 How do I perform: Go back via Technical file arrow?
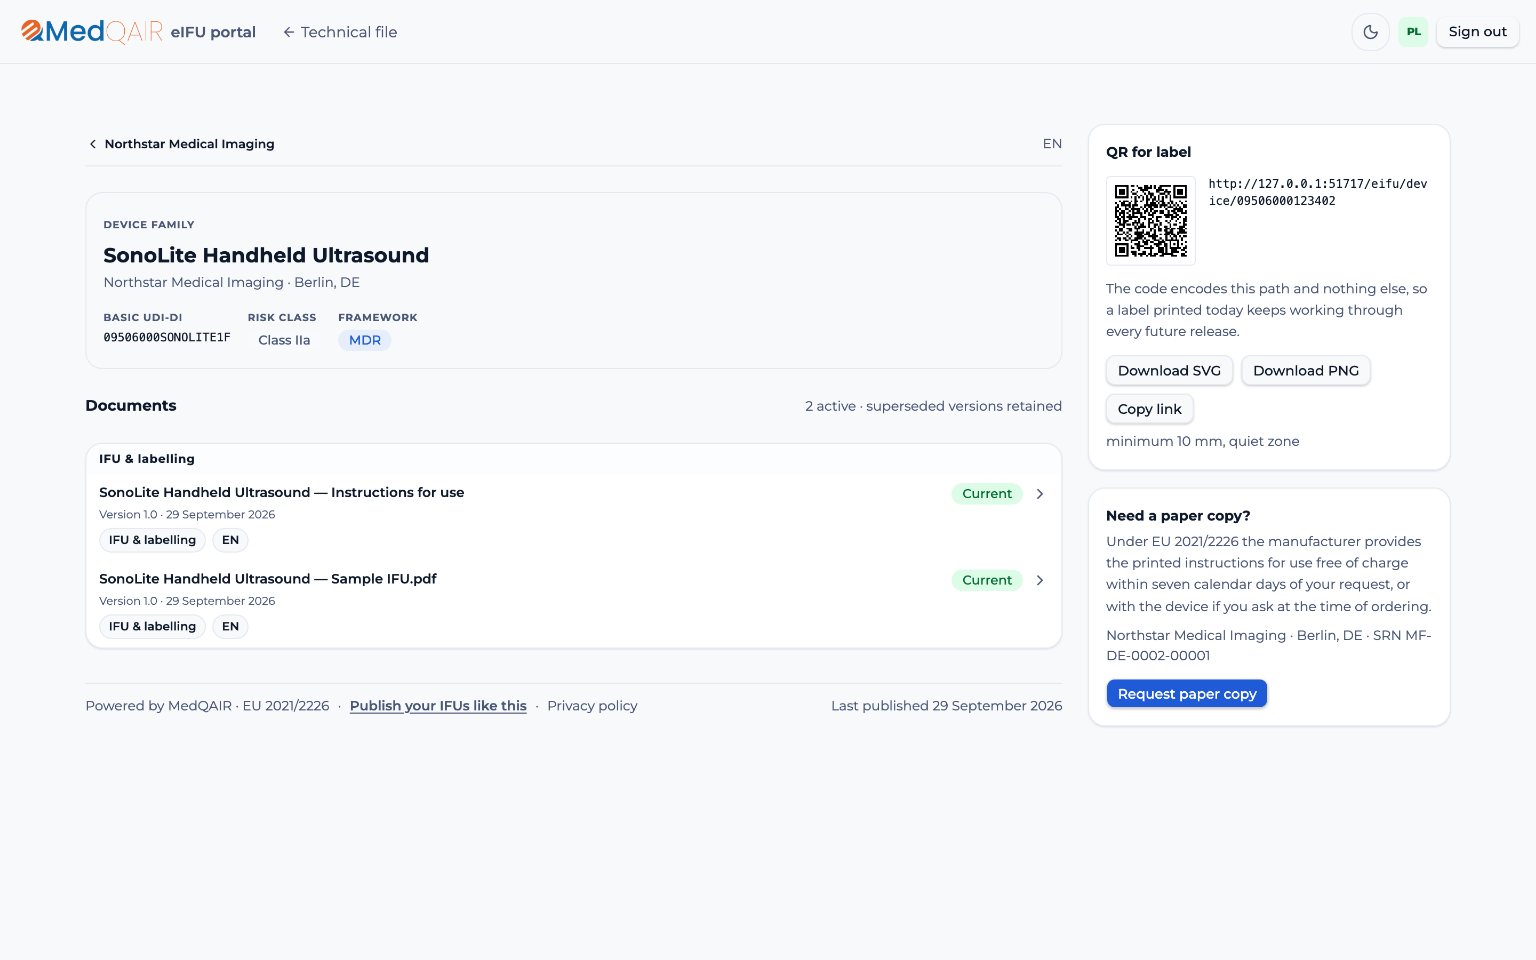click(340, 32)
